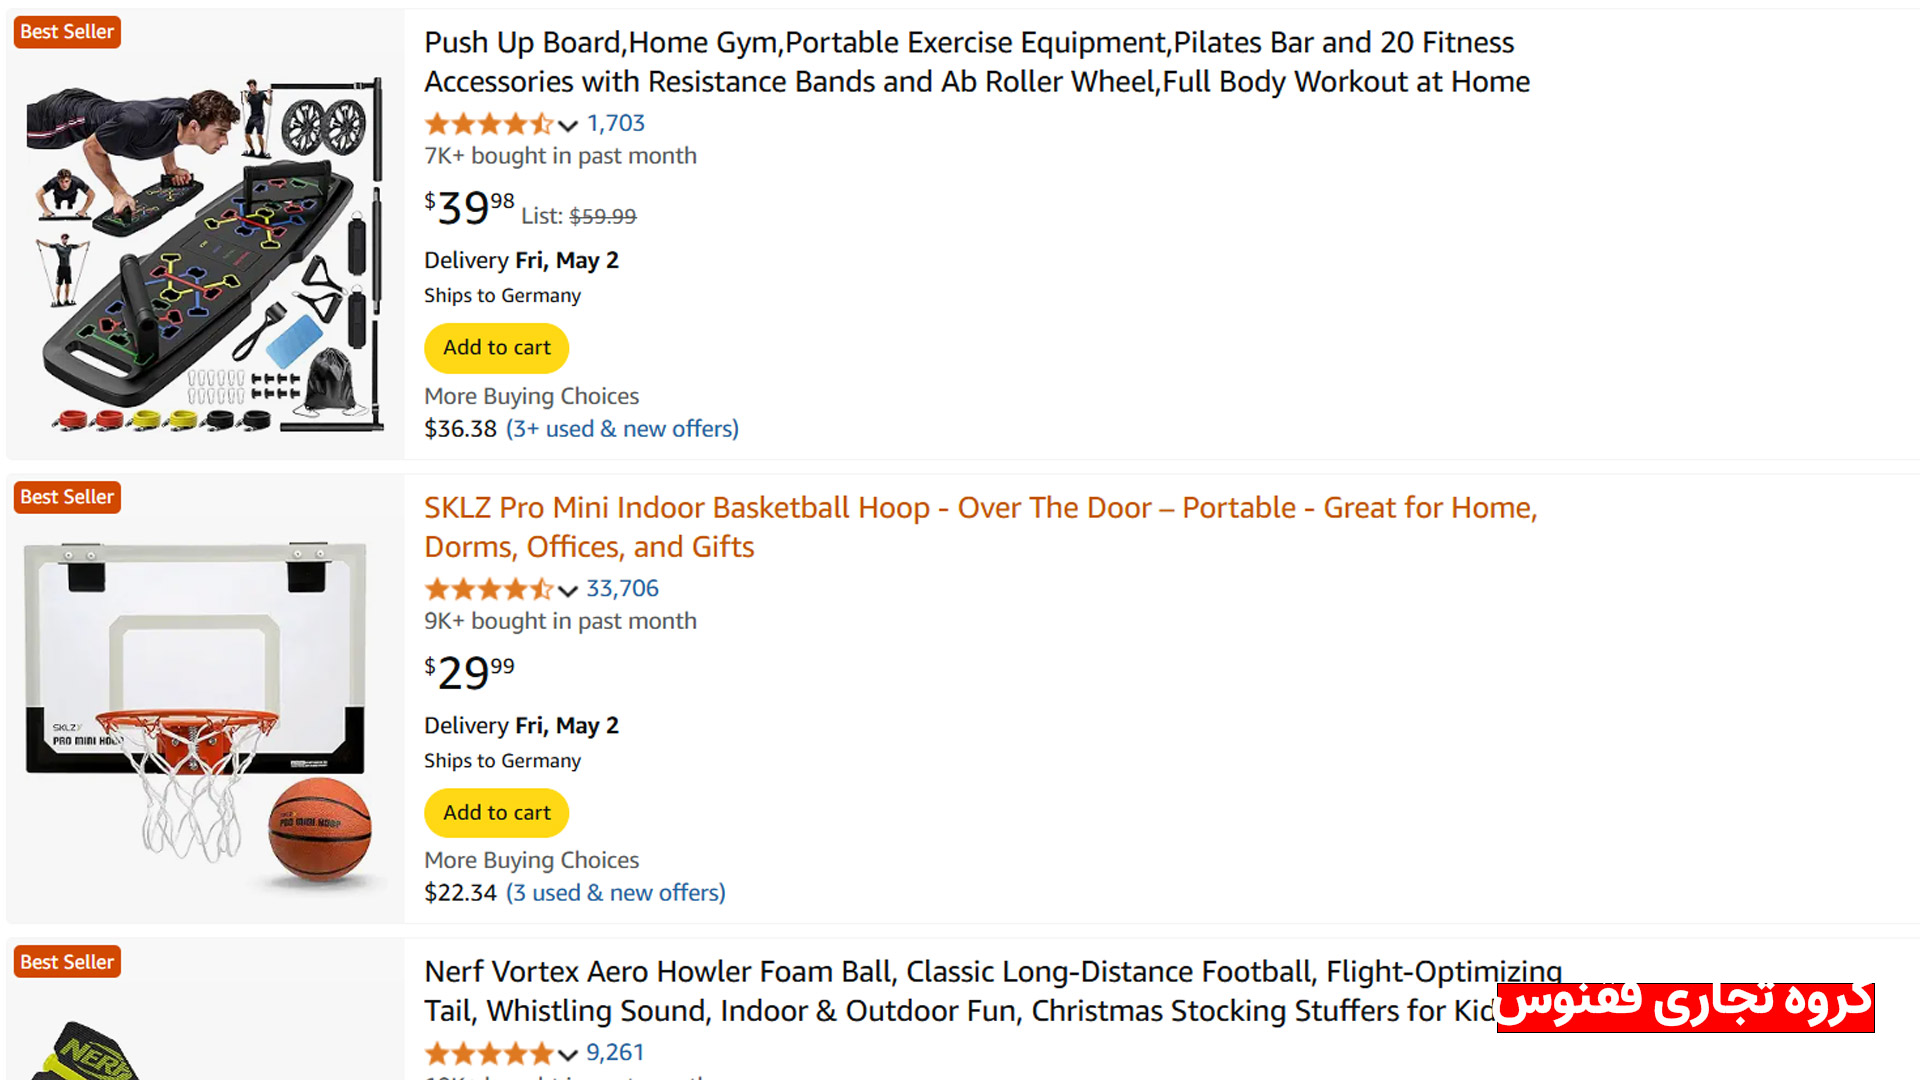Screen dimensions: 1920x1080
Task: Click the Push Up Board star rating
Action: click(x=488, y=124)
